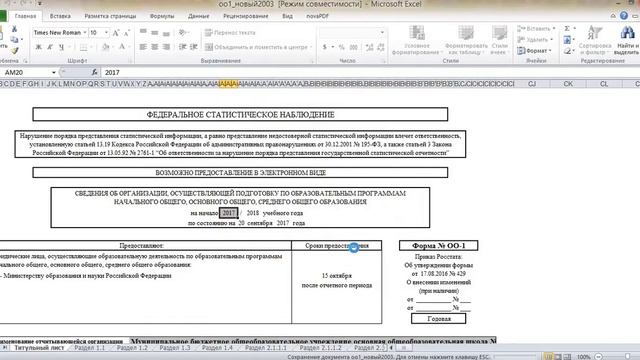Viewport: 640px width, 360px height.
Task: Open the Данные ribbon tab
Action: [x=199, y=16]
